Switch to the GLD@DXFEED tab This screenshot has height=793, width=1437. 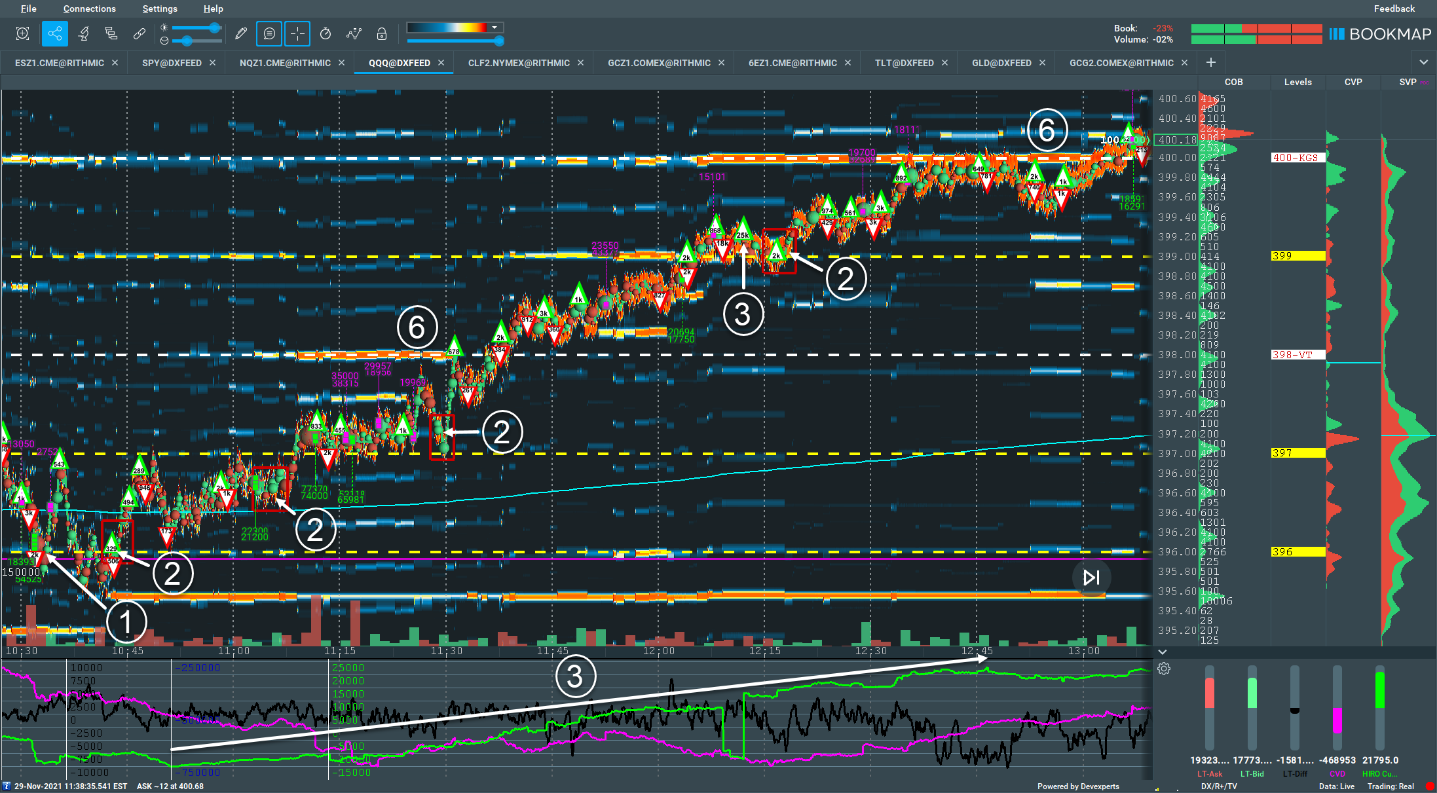(x=1001, y=62)
